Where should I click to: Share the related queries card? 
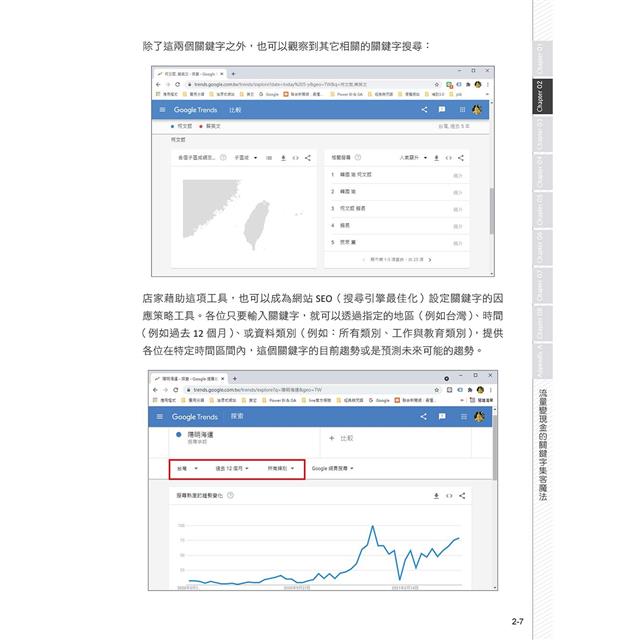461,158
